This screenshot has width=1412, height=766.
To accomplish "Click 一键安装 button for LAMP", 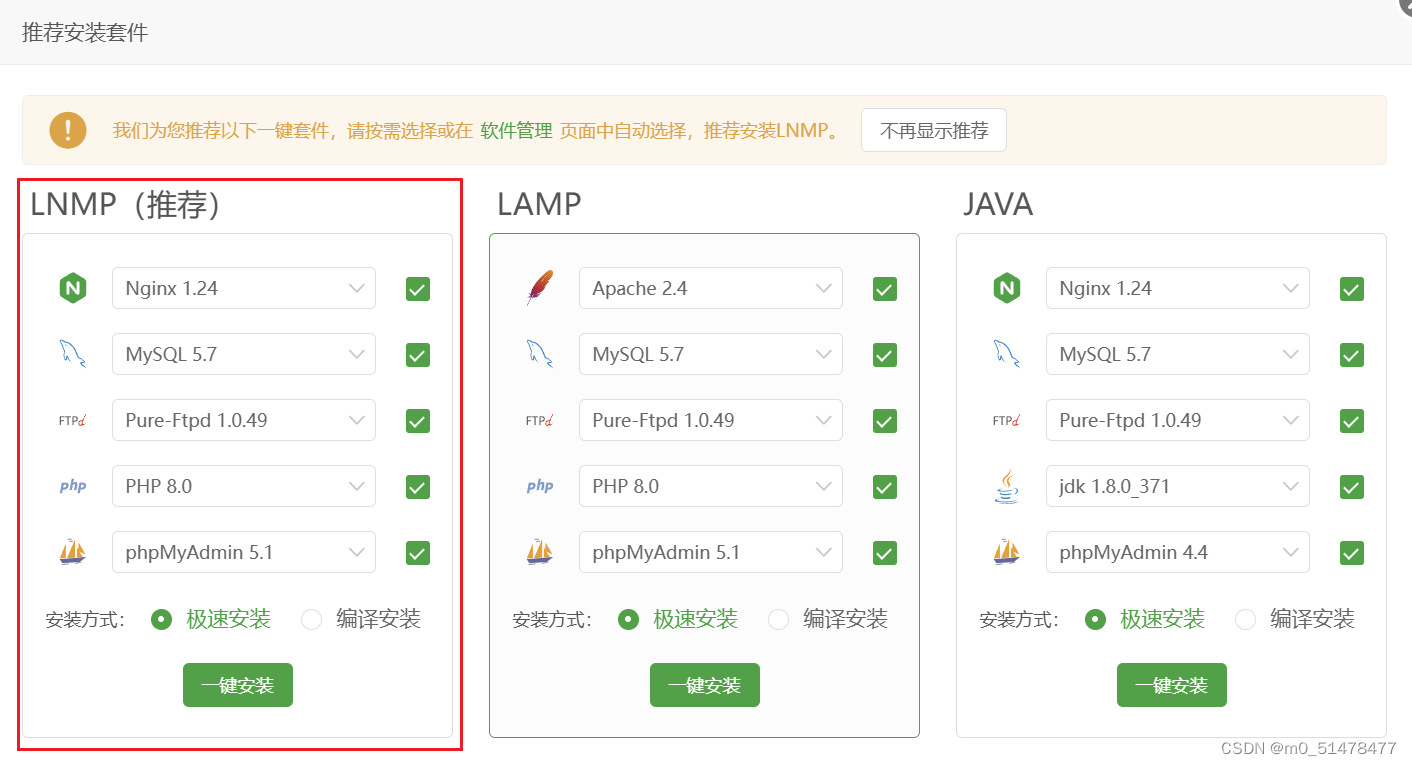I will tap(705, 685).
